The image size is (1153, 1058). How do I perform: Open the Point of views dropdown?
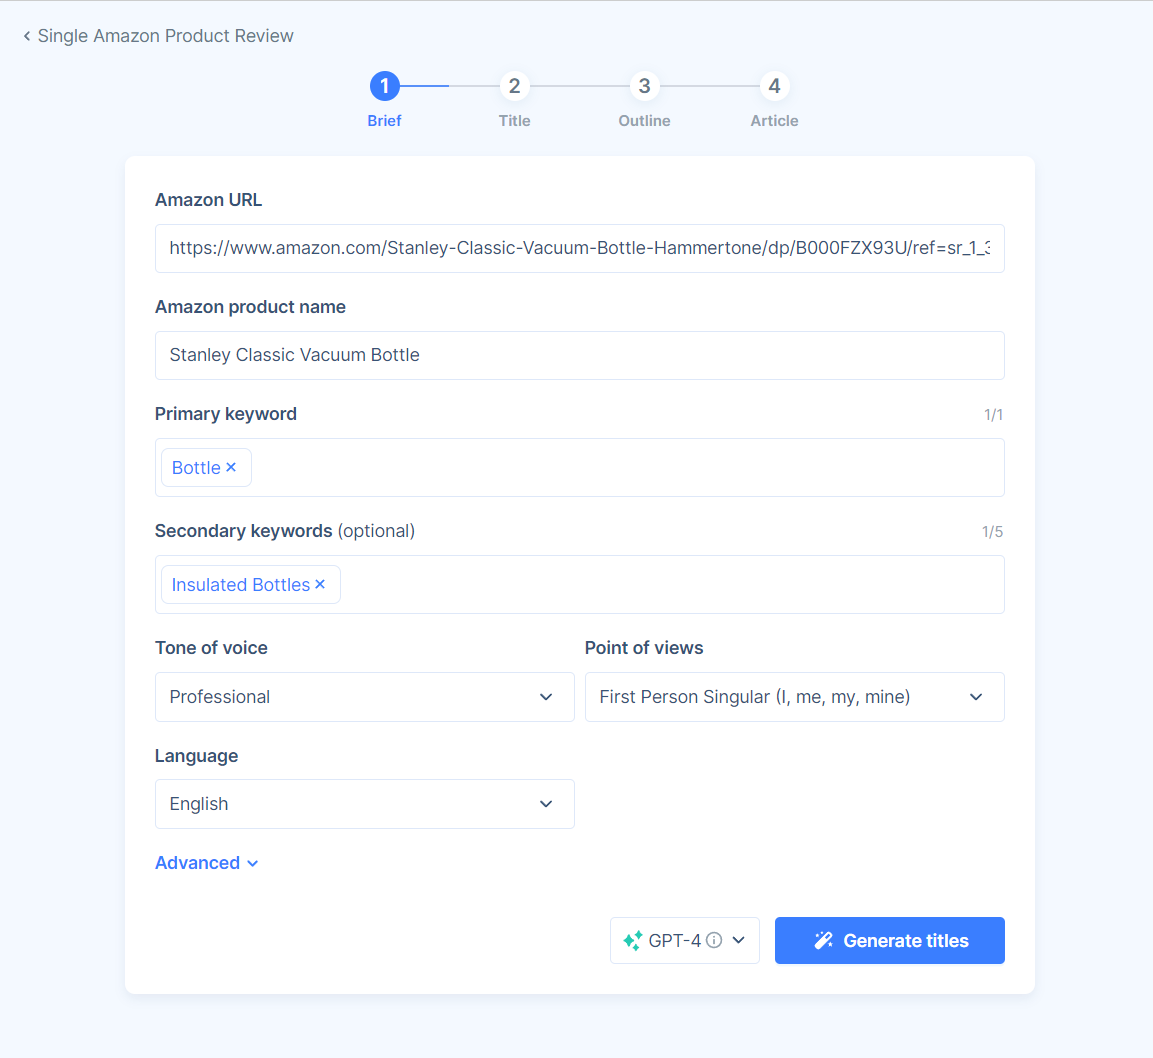pyautogui.click(x=794, y=697)
